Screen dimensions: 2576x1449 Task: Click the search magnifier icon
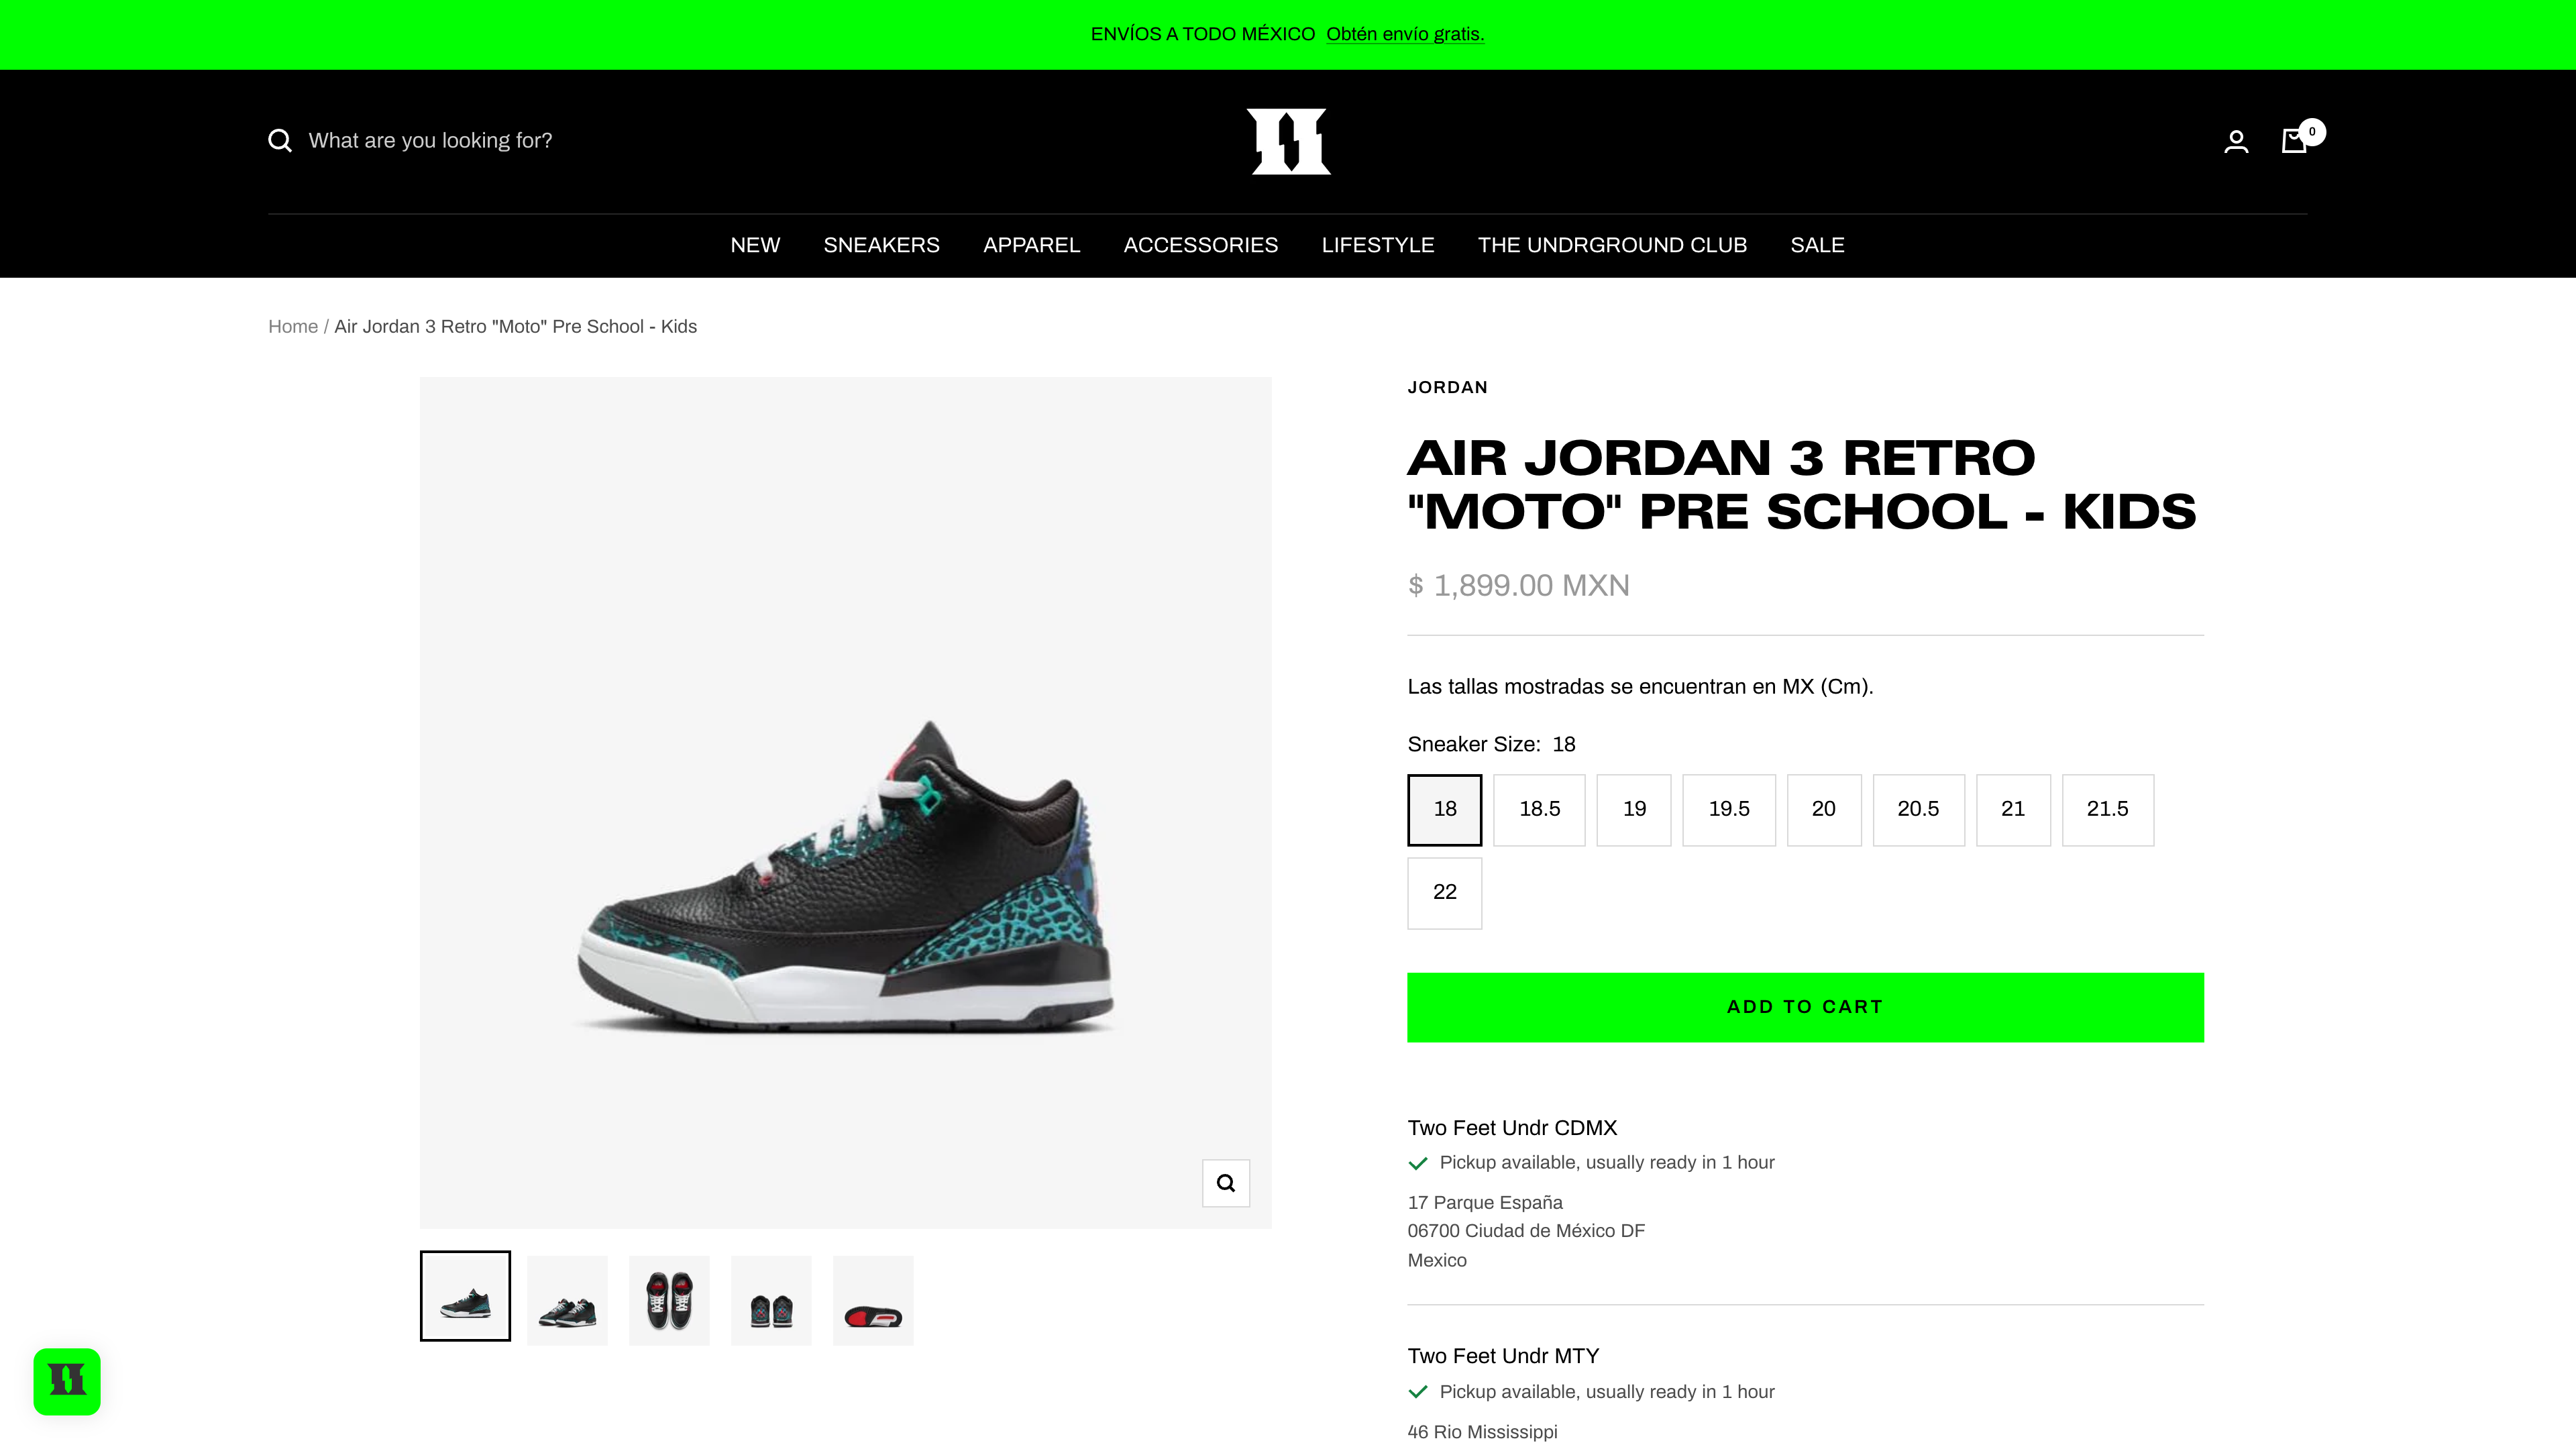point(280,141)
